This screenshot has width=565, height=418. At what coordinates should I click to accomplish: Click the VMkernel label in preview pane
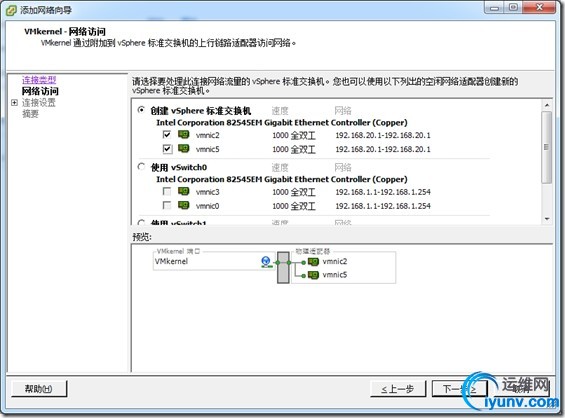[x=171, y=261]
